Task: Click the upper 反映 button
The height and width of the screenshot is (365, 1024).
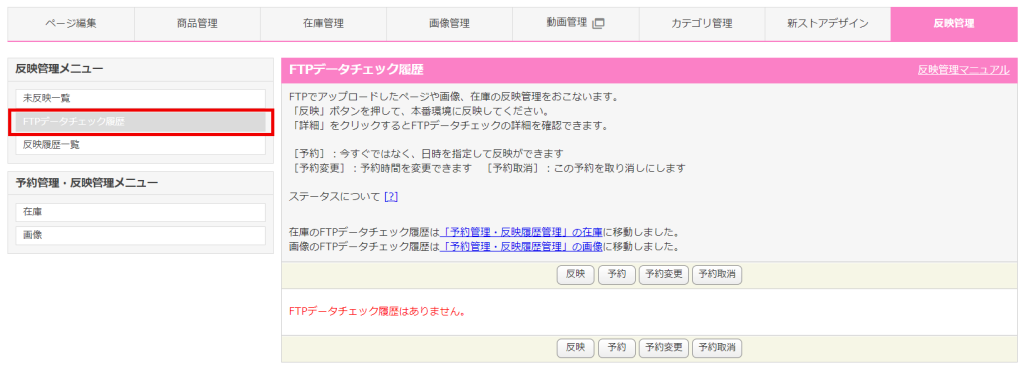Action: pyautogui.click(x=575, y=275)
